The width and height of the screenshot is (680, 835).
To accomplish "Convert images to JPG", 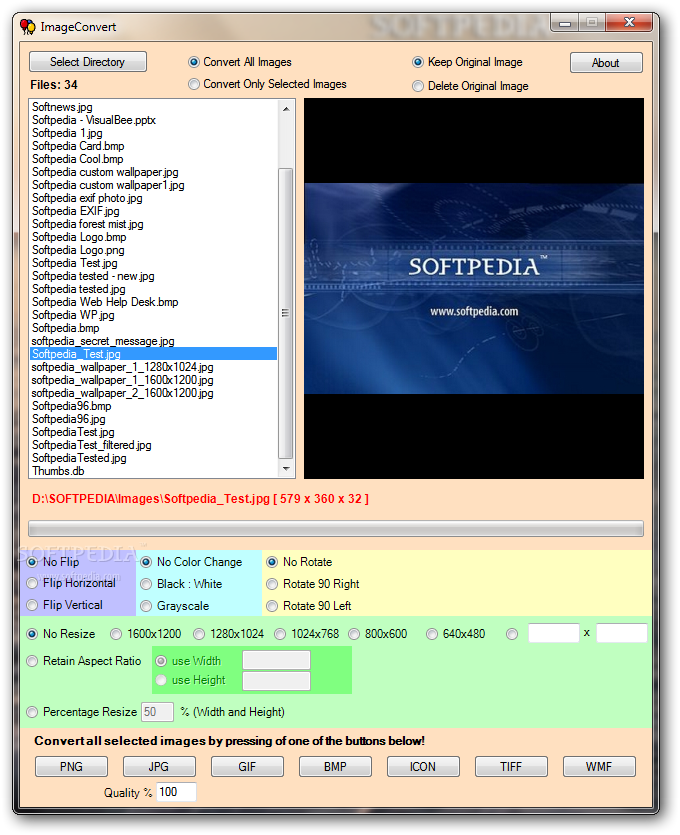I will [x=159, y=767].
